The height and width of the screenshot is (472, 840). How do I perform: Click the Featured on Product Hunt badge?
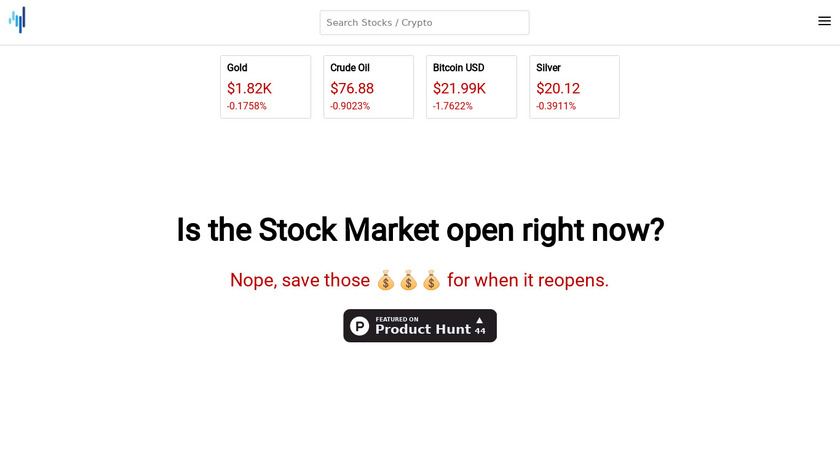tap(420, 326)
